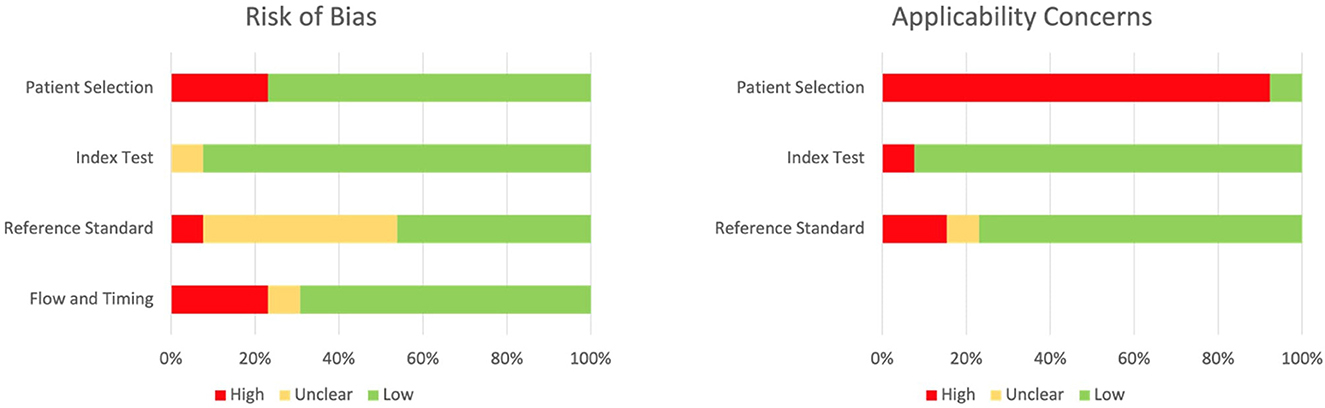Viewport: 1325px width, 408px height.
Task: Click the red segment of Index Test in Applicability Concerns
Action: click(x=899, y=158)
